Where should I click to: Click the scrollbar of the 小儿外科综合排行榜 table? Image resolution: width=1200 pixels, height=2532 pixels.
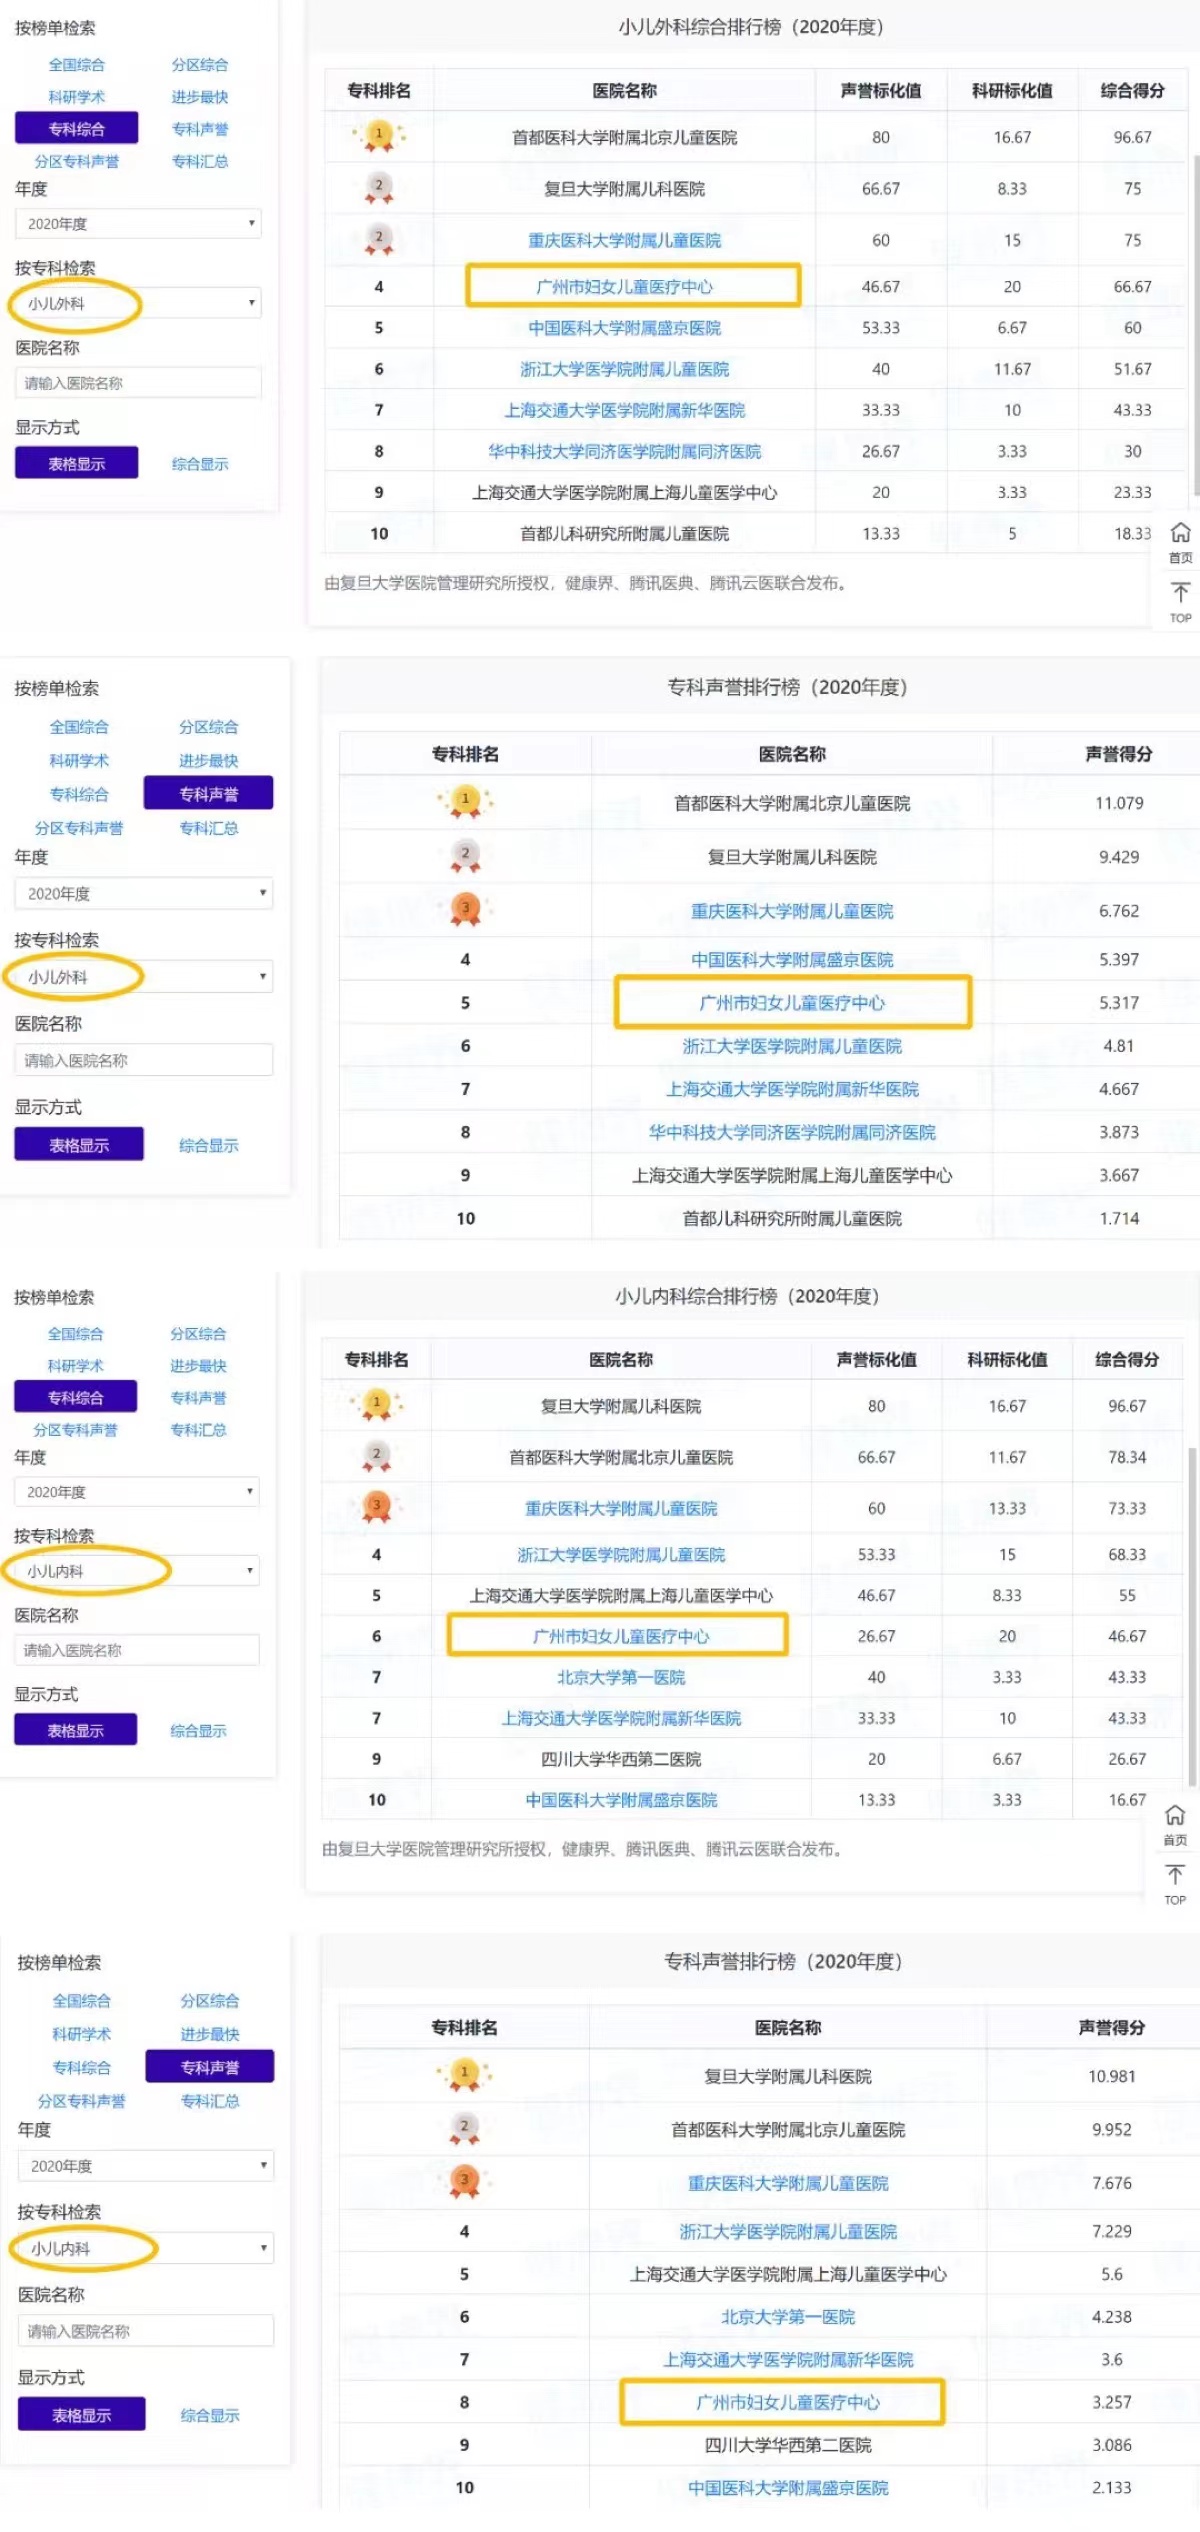tap(1196, 324)
